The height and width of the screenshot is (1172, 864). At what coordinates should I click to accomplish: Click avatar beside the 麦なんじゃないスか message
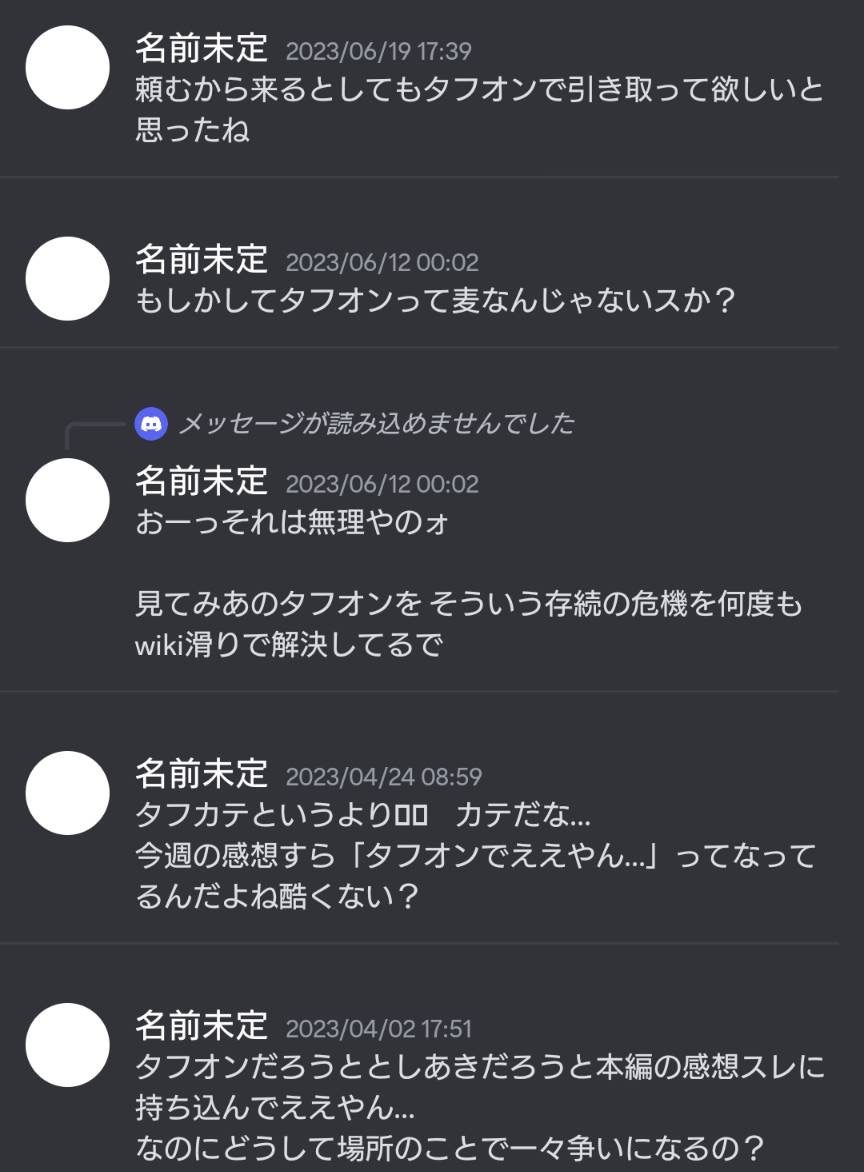tap(67, 278)
